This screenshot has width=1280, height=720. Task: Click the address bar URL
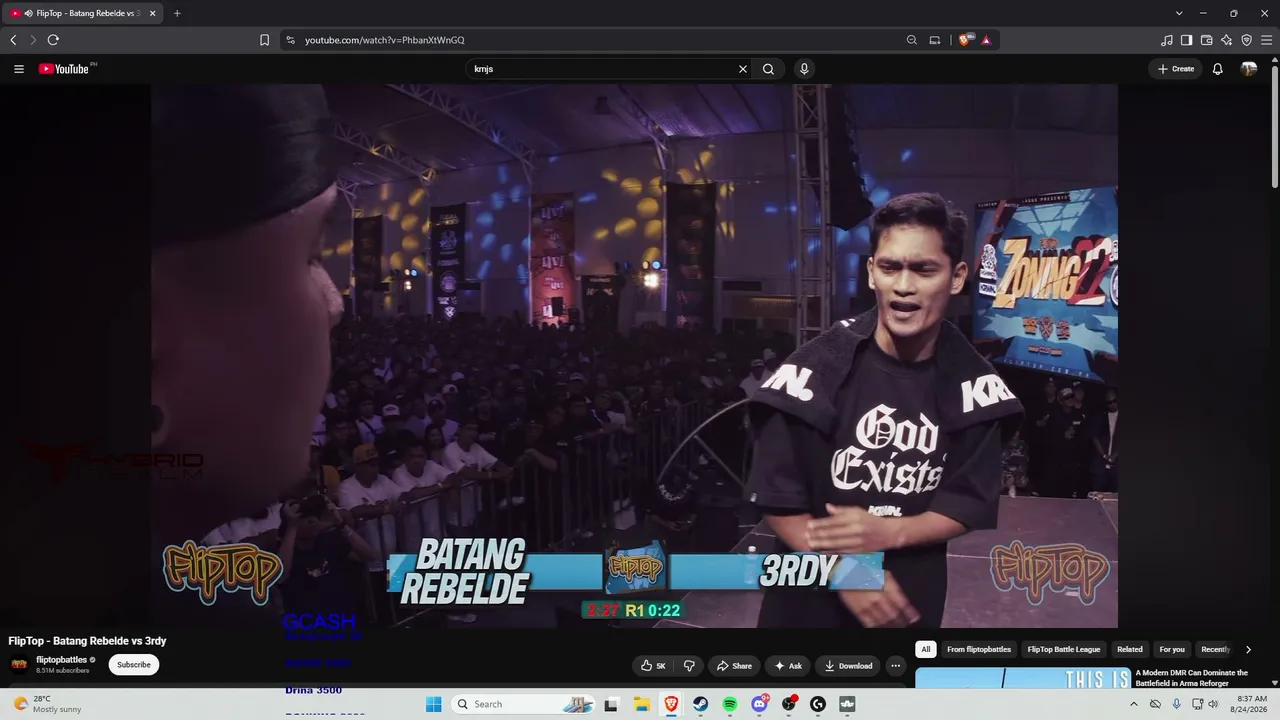point(385,40)
